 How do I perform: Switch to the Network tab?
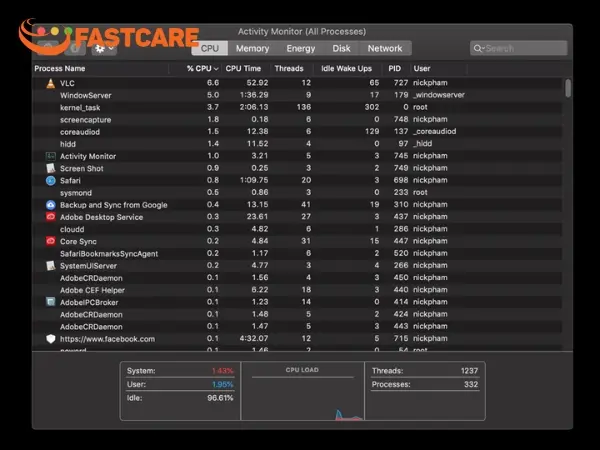click(385, 49)
